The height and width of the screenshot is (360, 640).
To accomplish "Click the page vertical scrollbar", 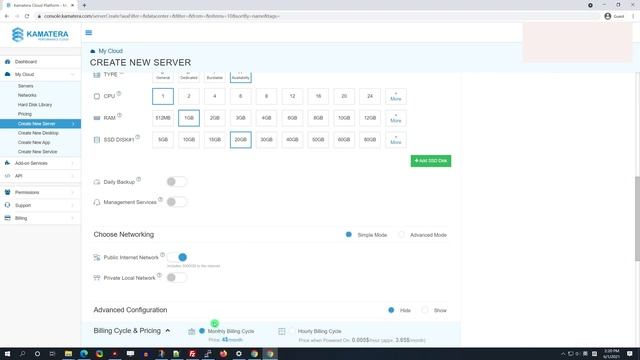I will click(637, 218).
